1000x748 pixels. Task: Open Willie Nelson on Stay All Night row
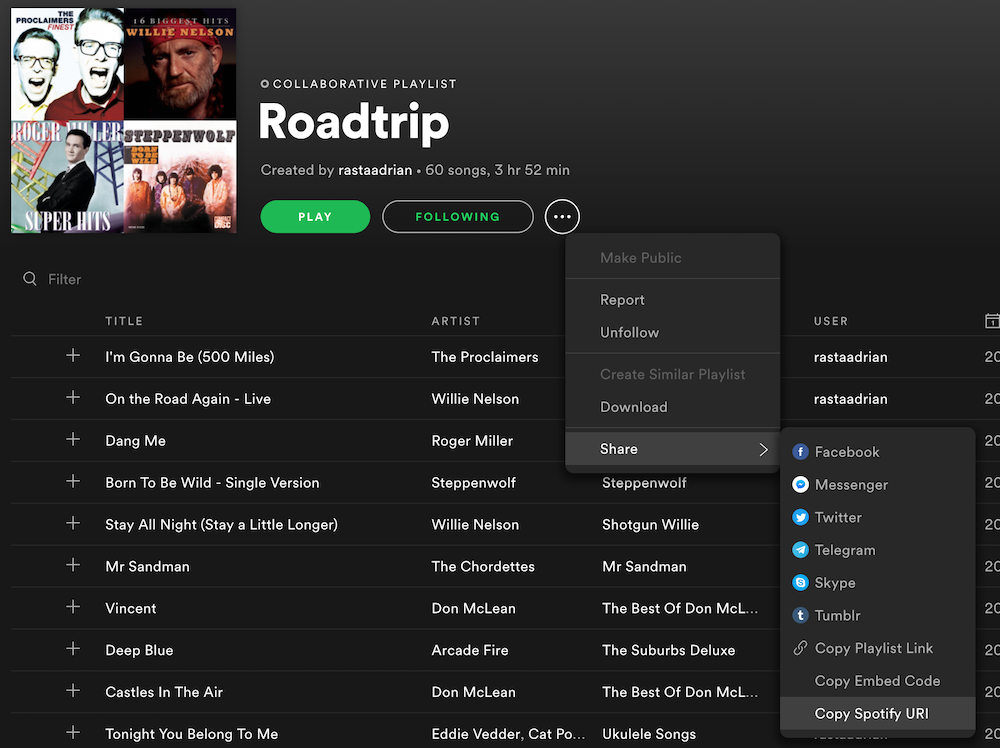475,525
